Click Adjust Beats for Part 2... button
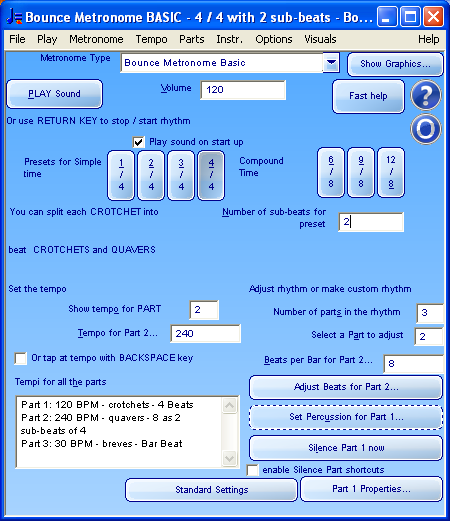The height and width of the screenshot is (521, 450). click(x=346, y=387)
